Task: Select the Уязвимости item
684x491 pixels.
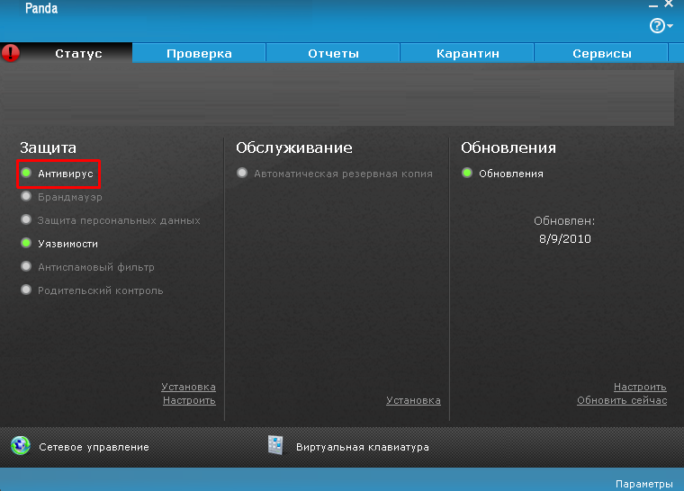Action: pos(68,244)
